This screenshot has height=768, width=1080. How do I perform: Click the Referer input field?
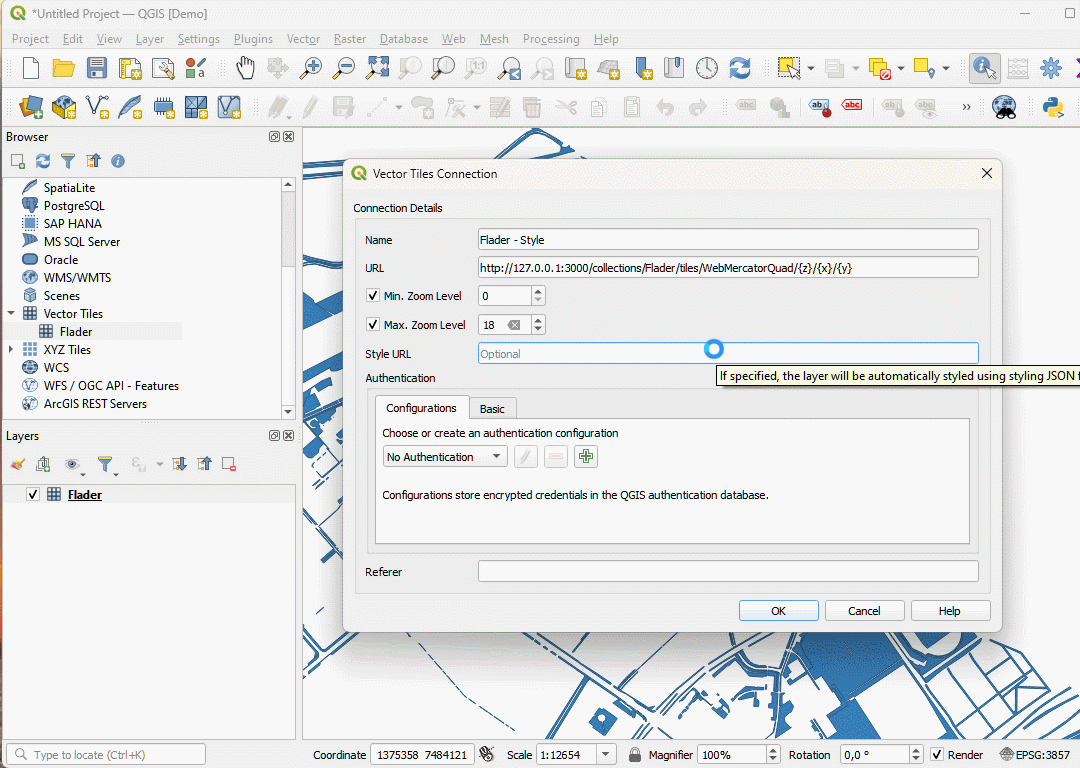click(728, 571)
